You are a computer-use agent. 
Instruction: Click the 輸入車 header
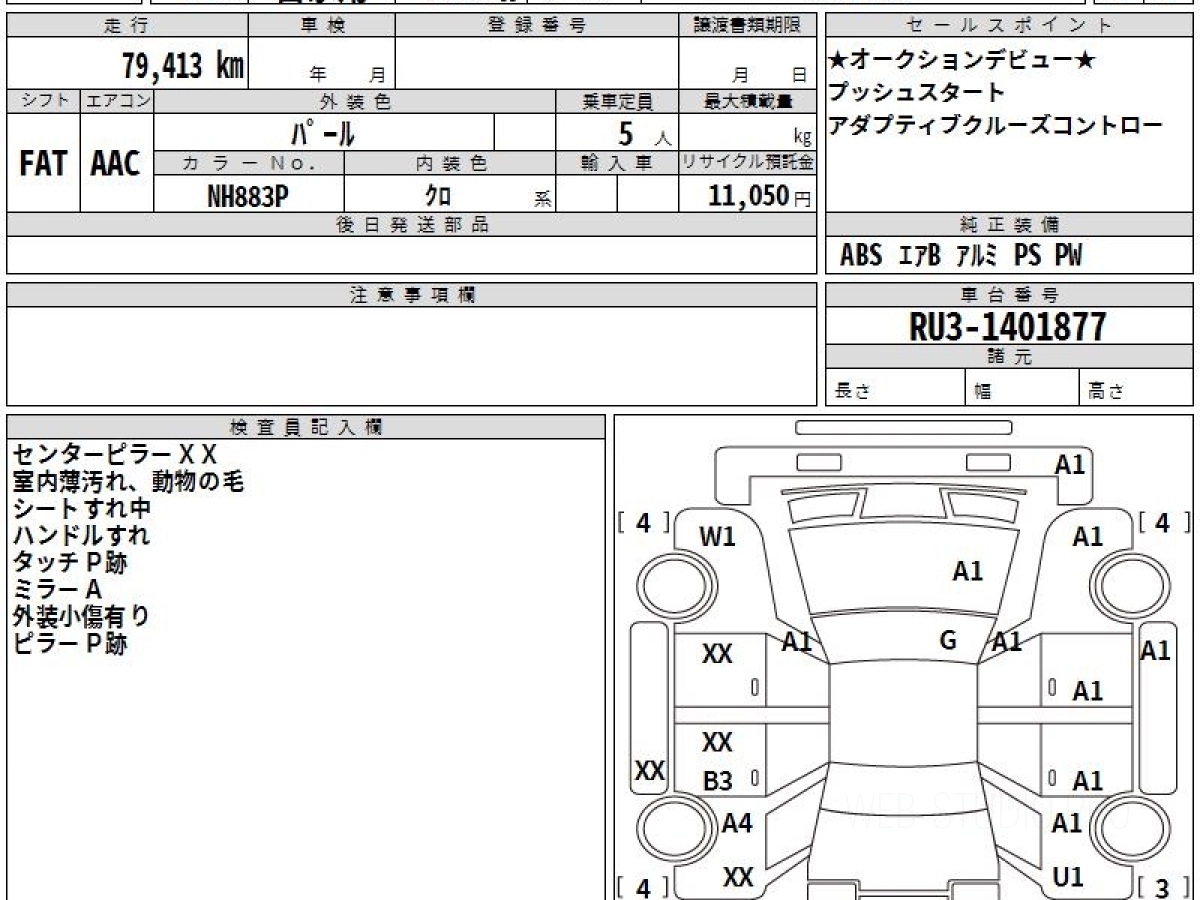(617, 163)
